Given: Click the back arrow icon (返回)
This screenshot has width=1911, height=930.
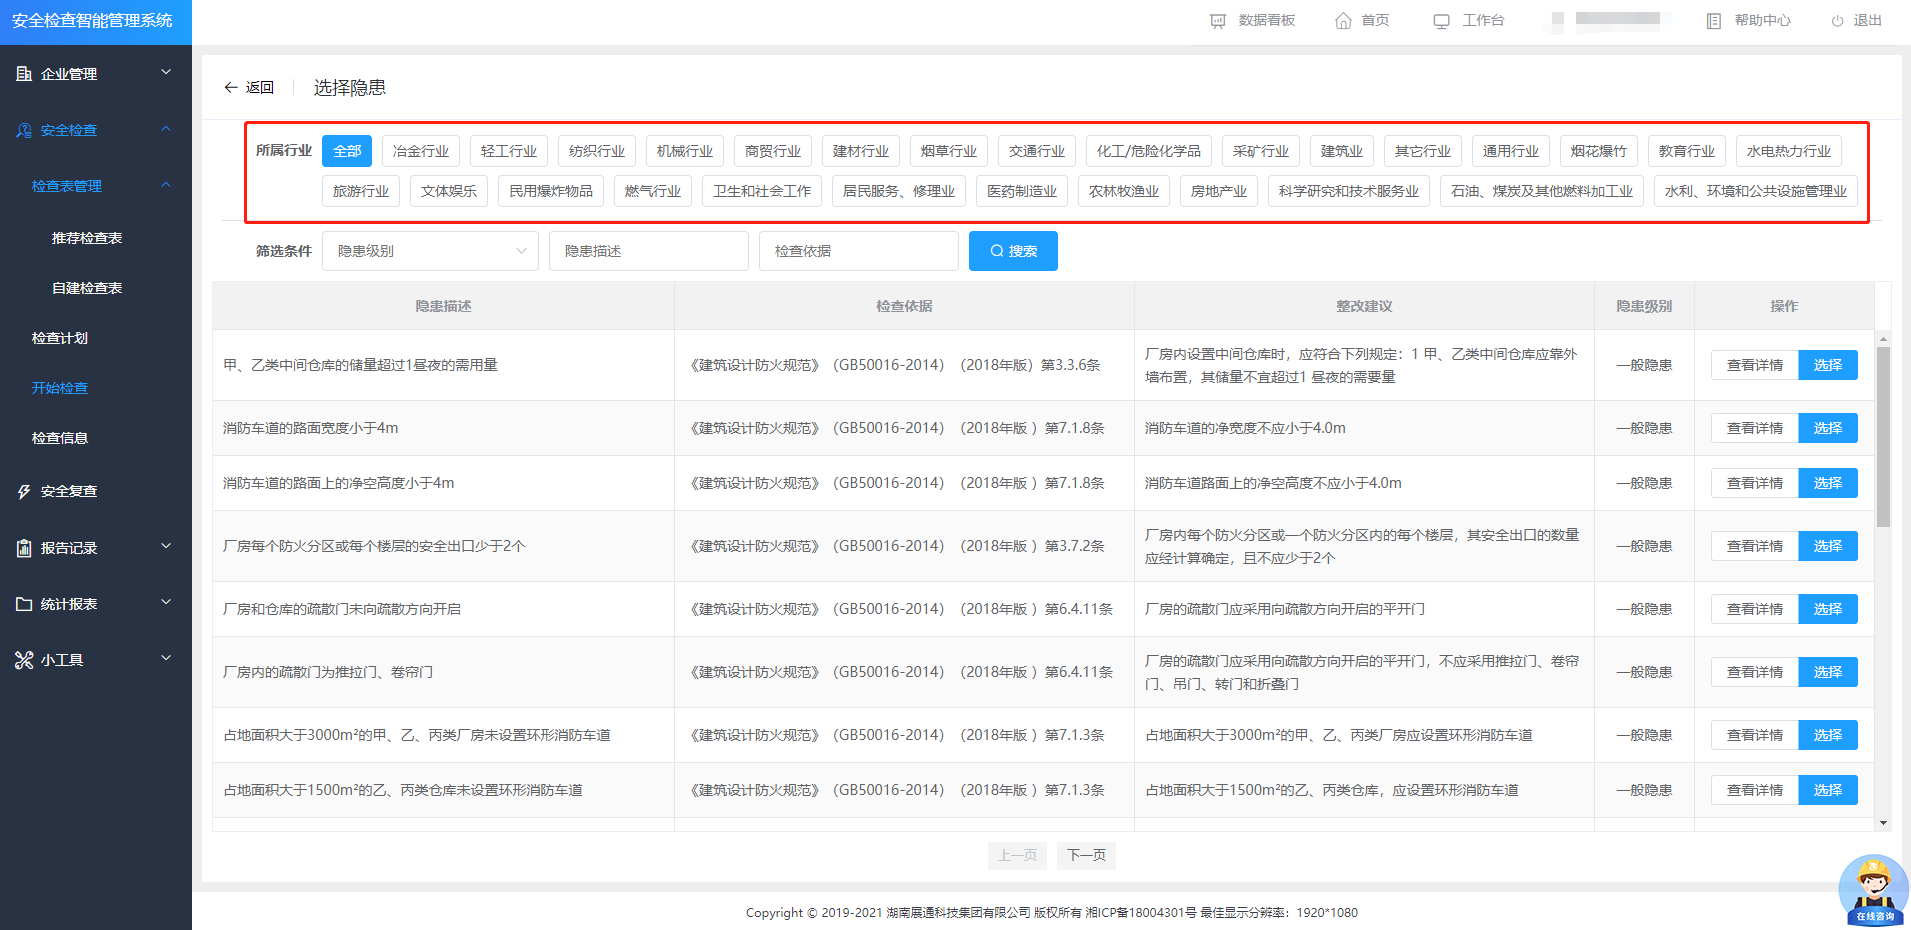Looking at the screenshot, I should 231,88.
